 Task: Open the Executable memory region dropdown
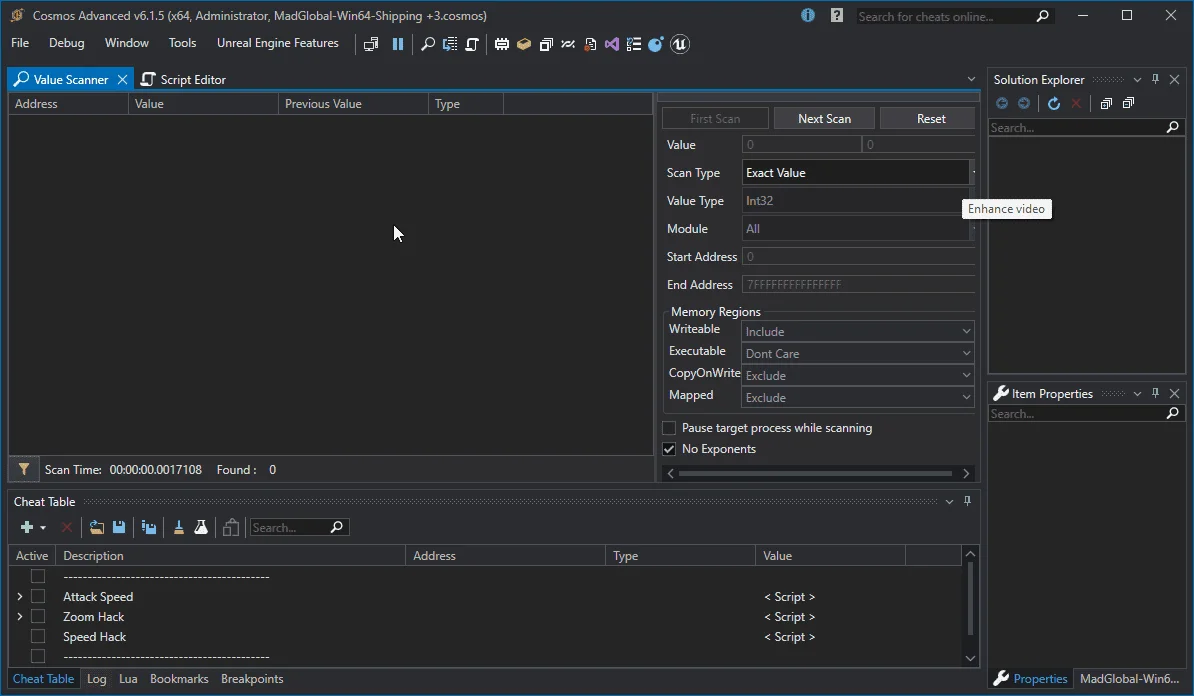(857, 353)
